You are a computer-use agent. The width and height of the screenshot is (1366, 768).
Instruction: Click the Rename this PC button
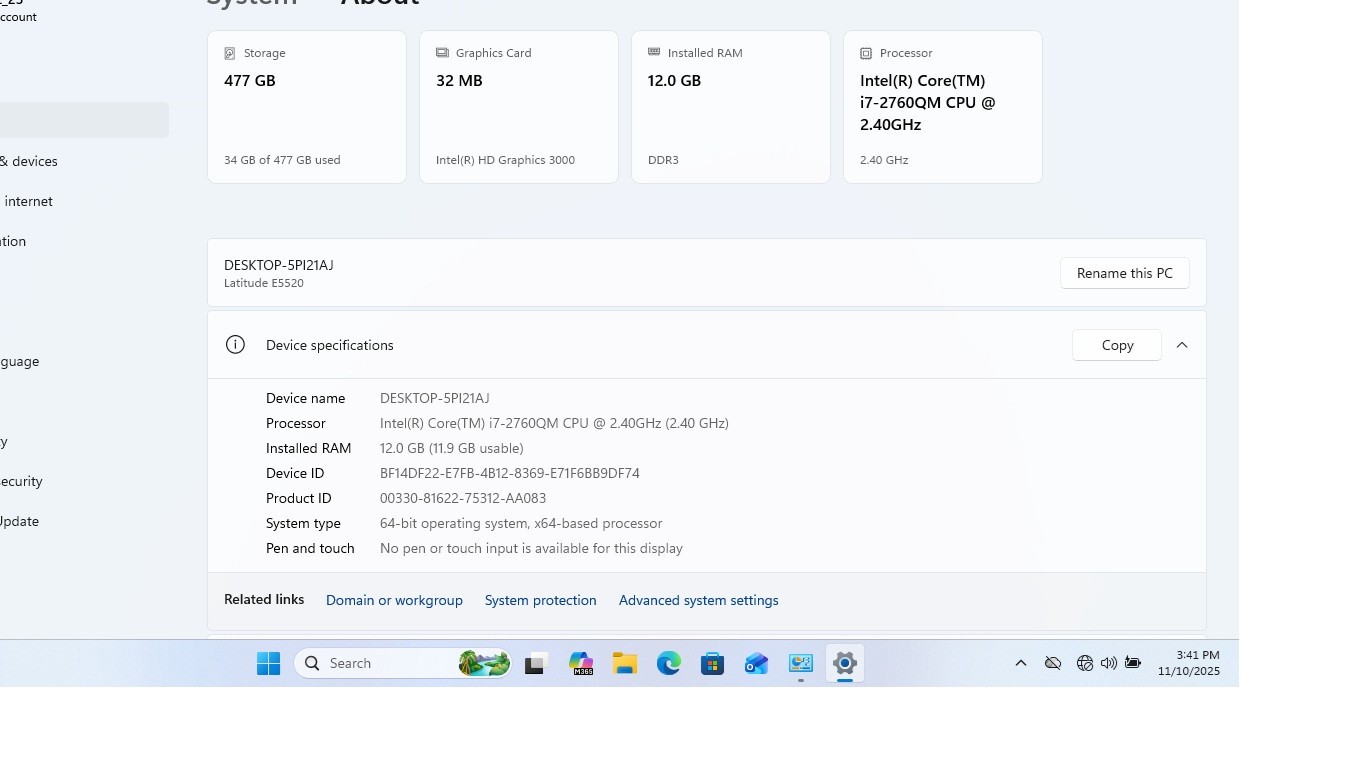coord(1124,273)
